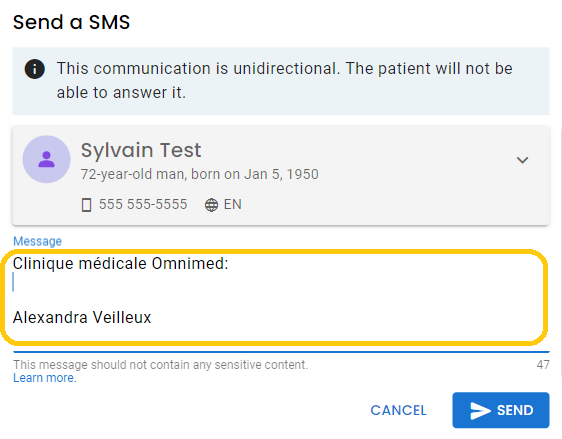This screenshot has height=439, width=562.
Task: Click the patient avatar icon
Action: pyautogui.click(x=47, y=159)
